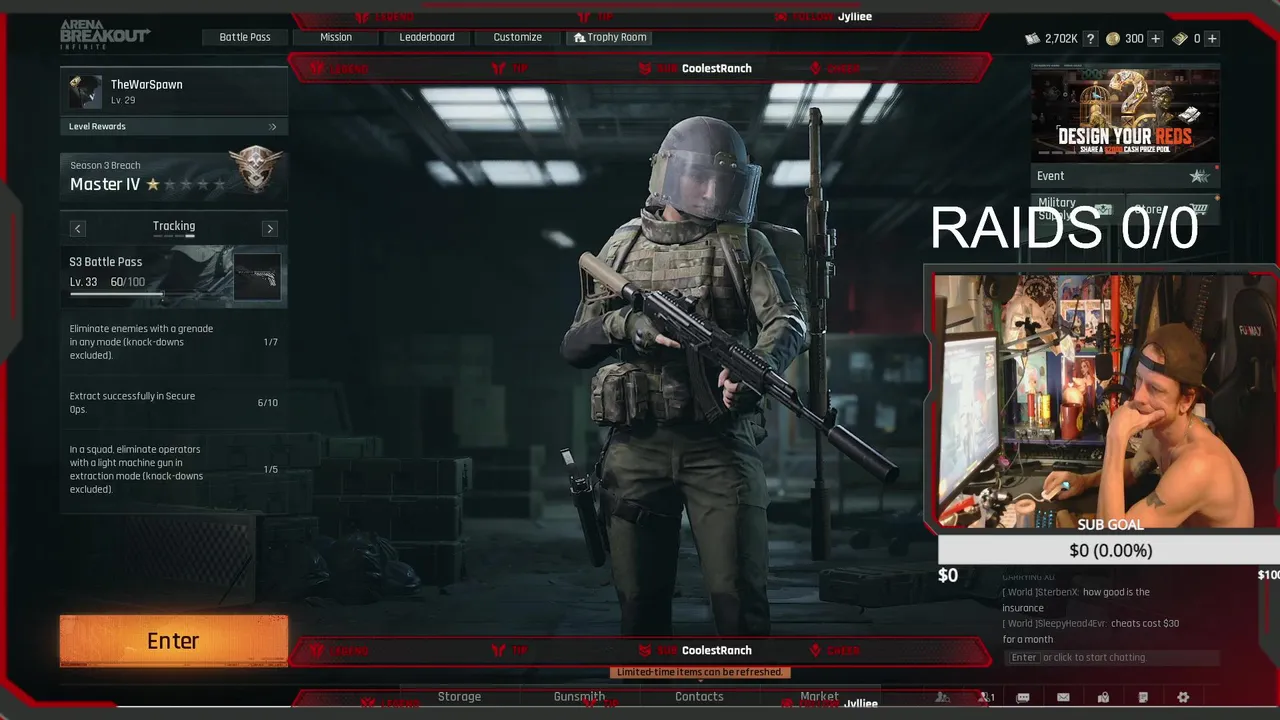Add bonds with plus button beside 0
1280x720 pixels.
click(1212, 38)
